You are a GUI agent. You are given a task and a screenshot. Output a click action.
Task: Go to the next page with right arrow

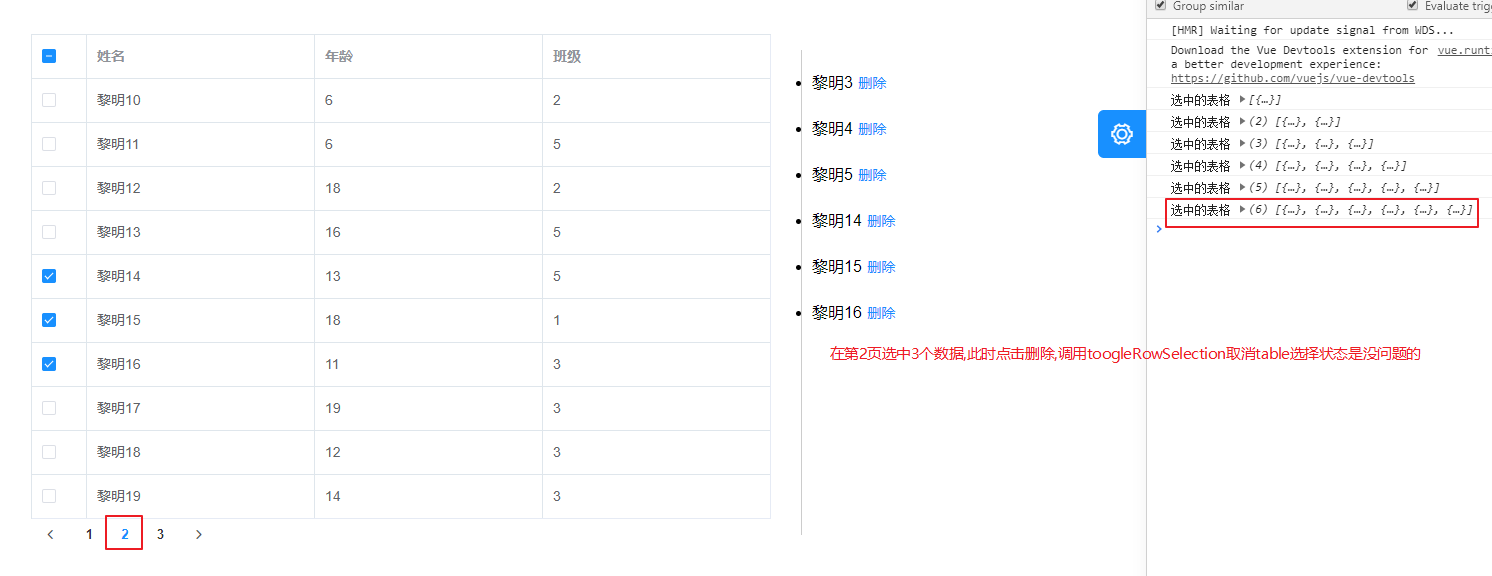(198, 533)
